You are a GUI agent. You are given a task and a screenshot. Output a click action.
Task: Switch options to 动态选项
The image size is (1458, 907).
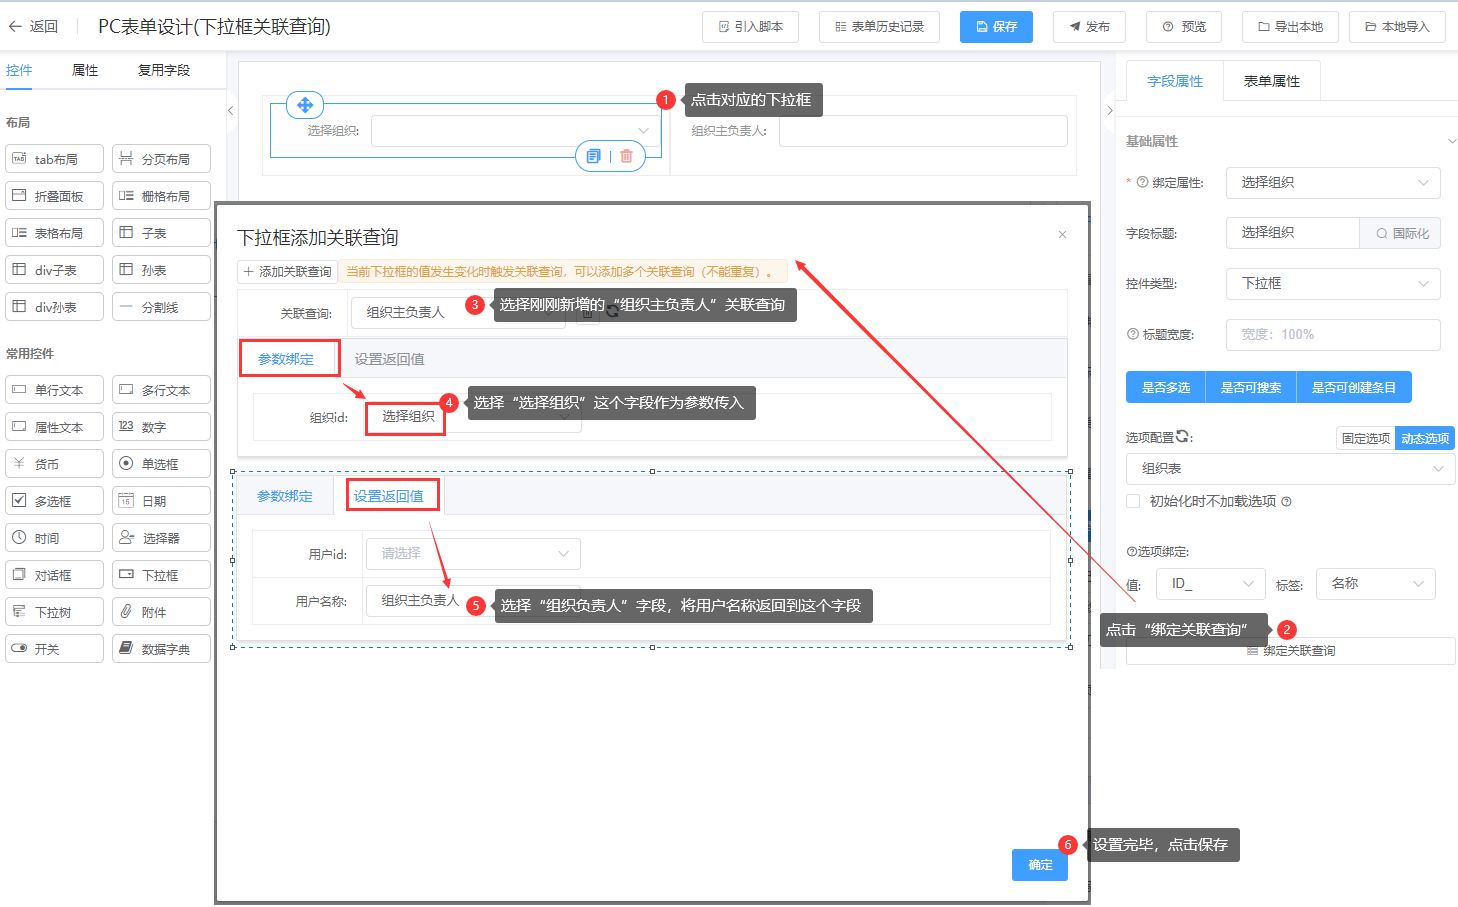click(1425, 438)
